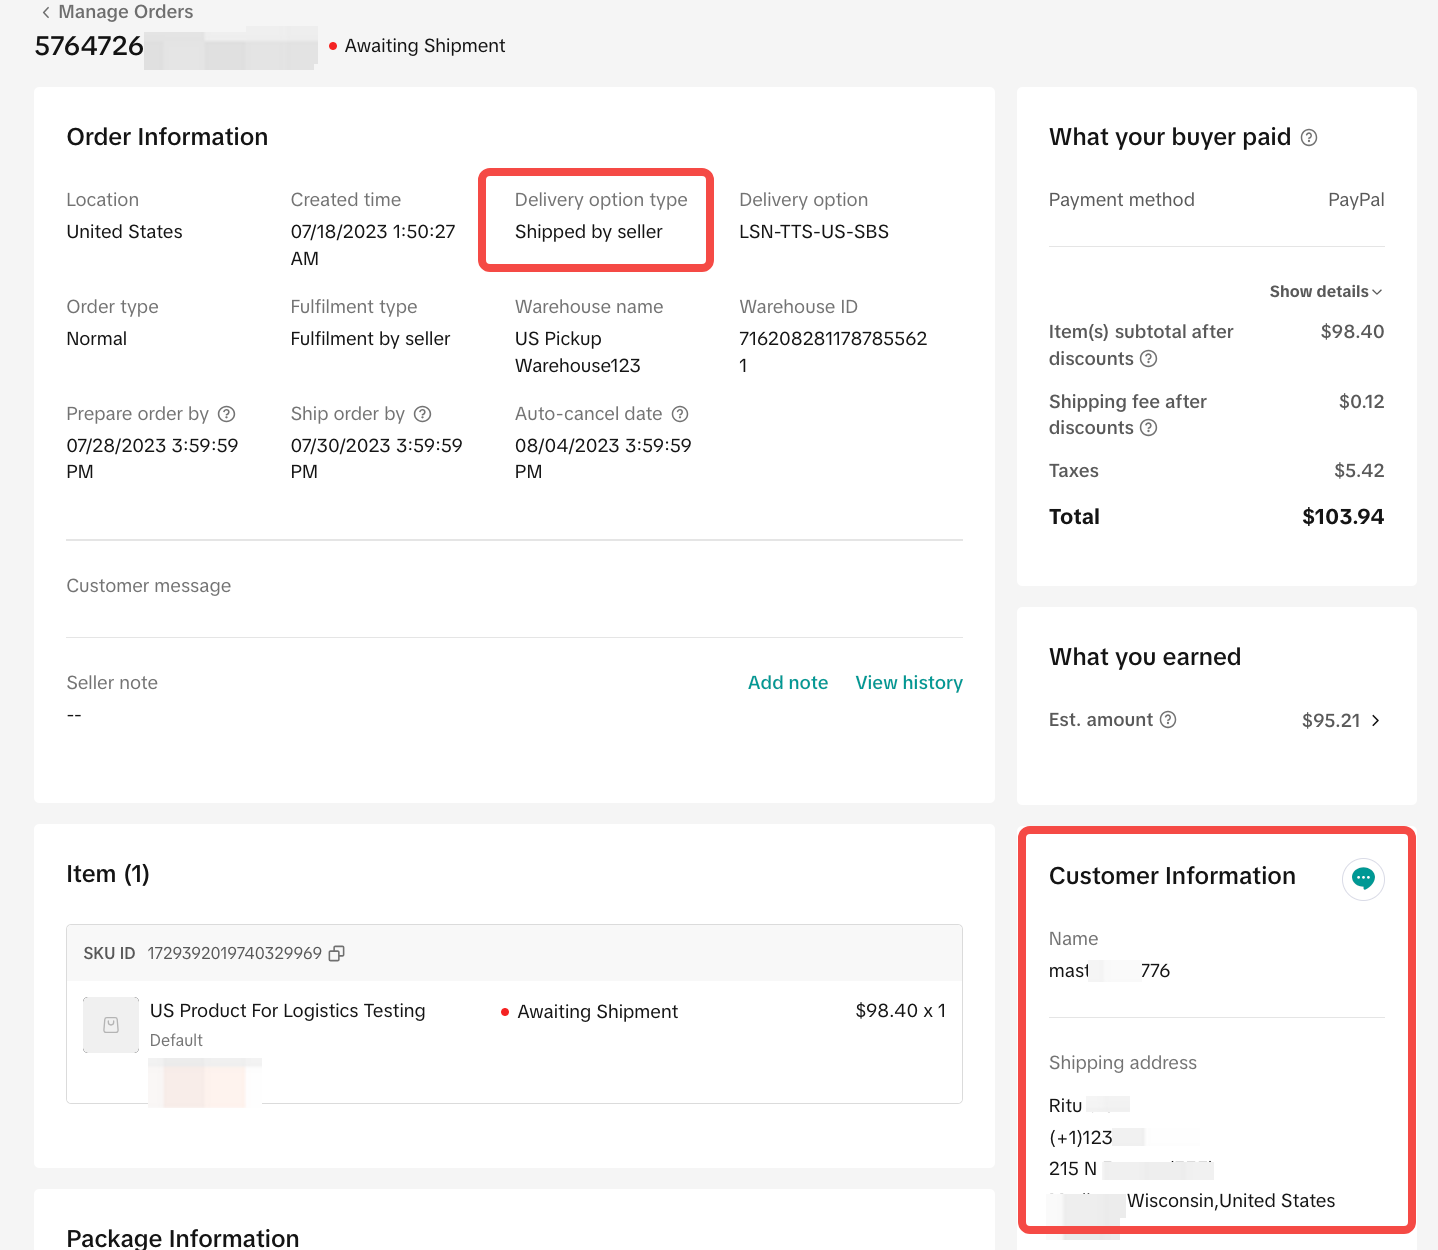Click help icon next to Prepare order by
Viewport: 1438px width, 1250px height.
click(x=227, y=414)
